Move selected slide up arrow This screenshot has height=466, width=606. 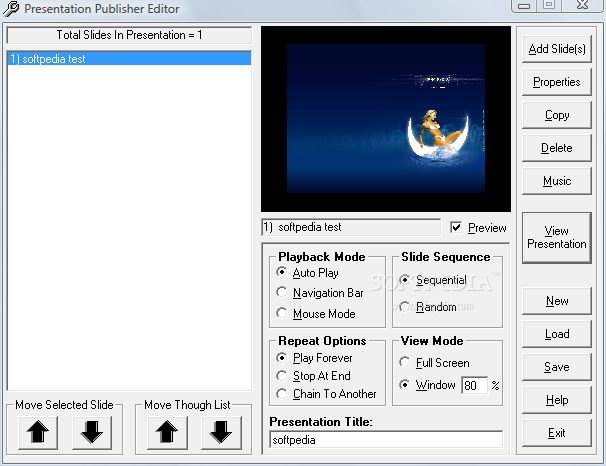pos(38,432)
